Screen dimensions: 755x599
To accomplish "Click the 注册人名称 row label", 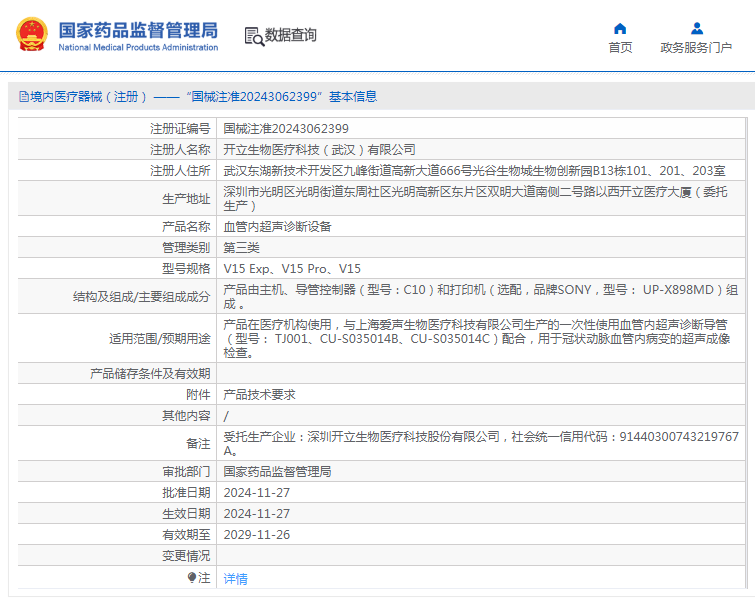I will pyautogui.click(x=180, y=150).
